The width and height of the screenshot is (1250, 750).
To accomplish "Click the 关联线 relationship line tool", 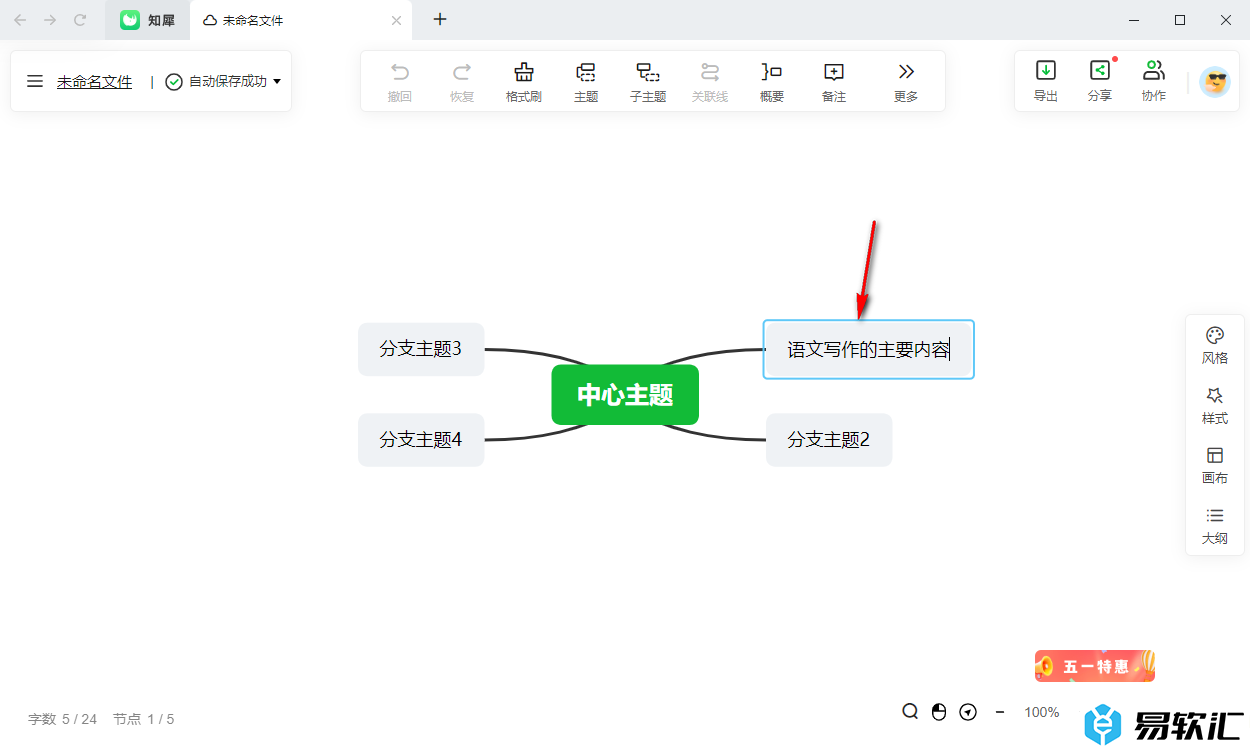I will 710,82.
